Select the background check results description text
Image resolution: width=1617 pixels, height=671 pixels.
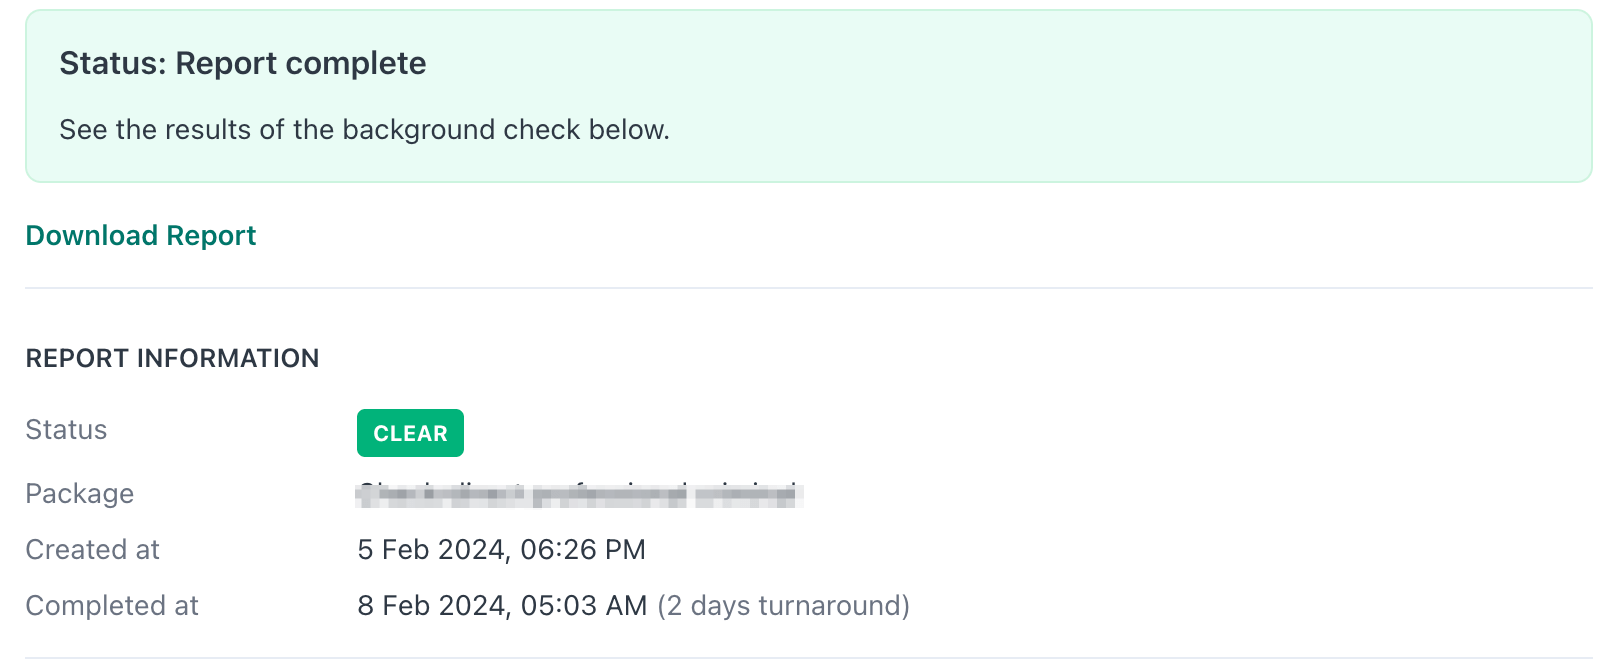[365, 129]
